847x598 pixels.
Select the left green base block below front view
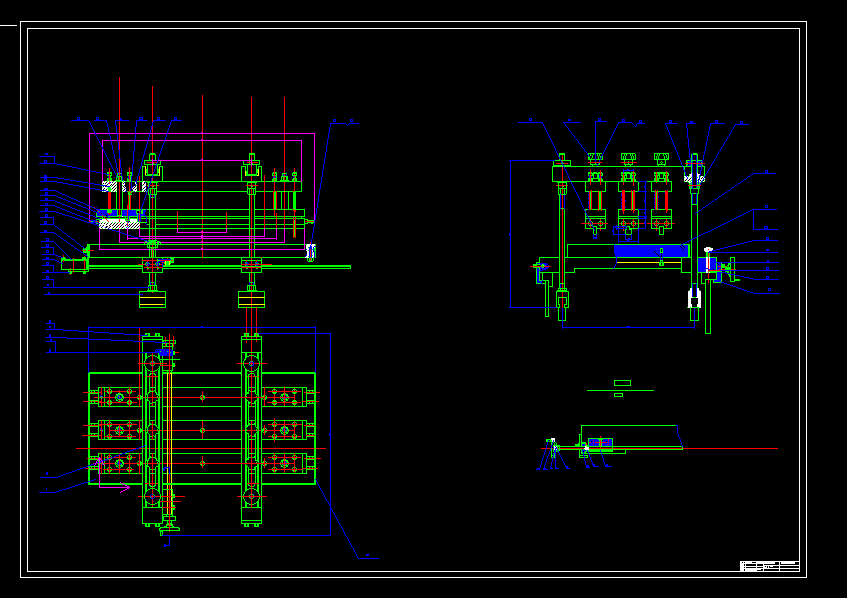152,299
